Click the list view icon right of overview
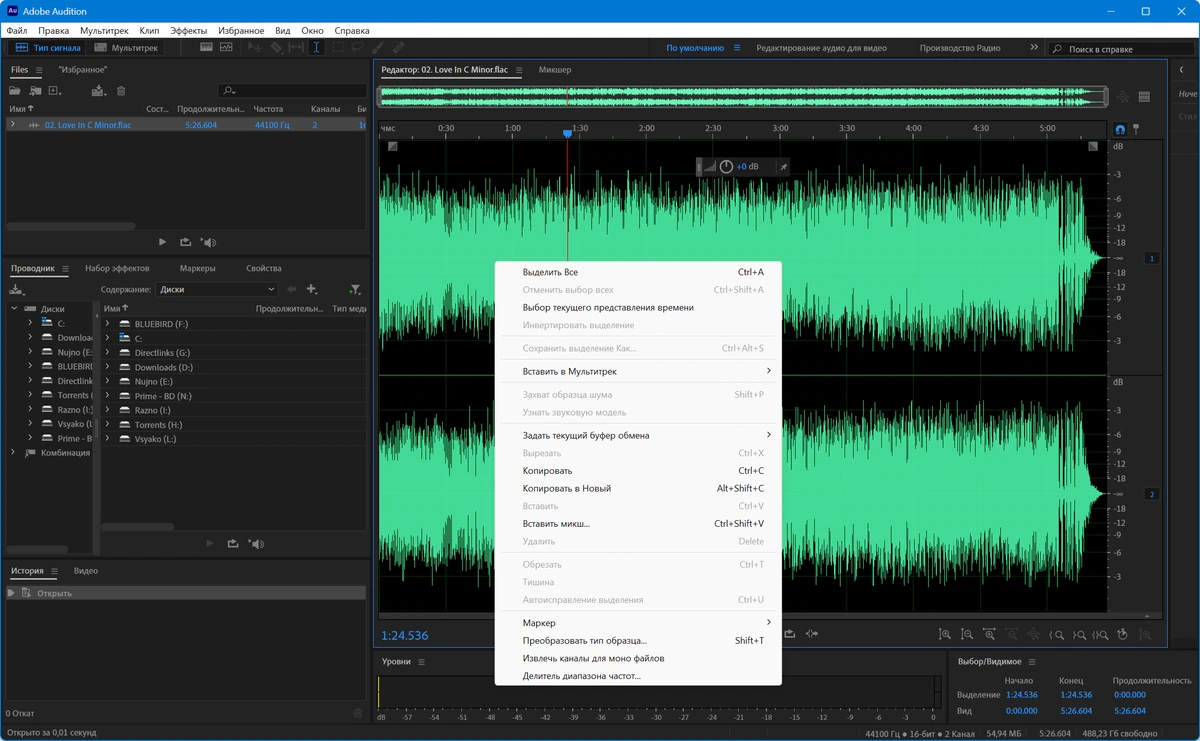 coord(1144,97)
